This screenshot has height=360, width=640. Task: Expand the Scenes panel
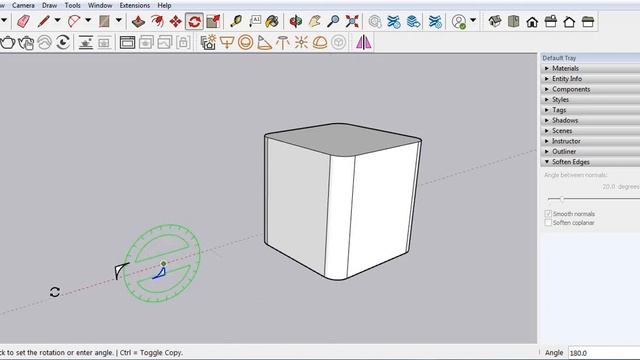(591, 131)
